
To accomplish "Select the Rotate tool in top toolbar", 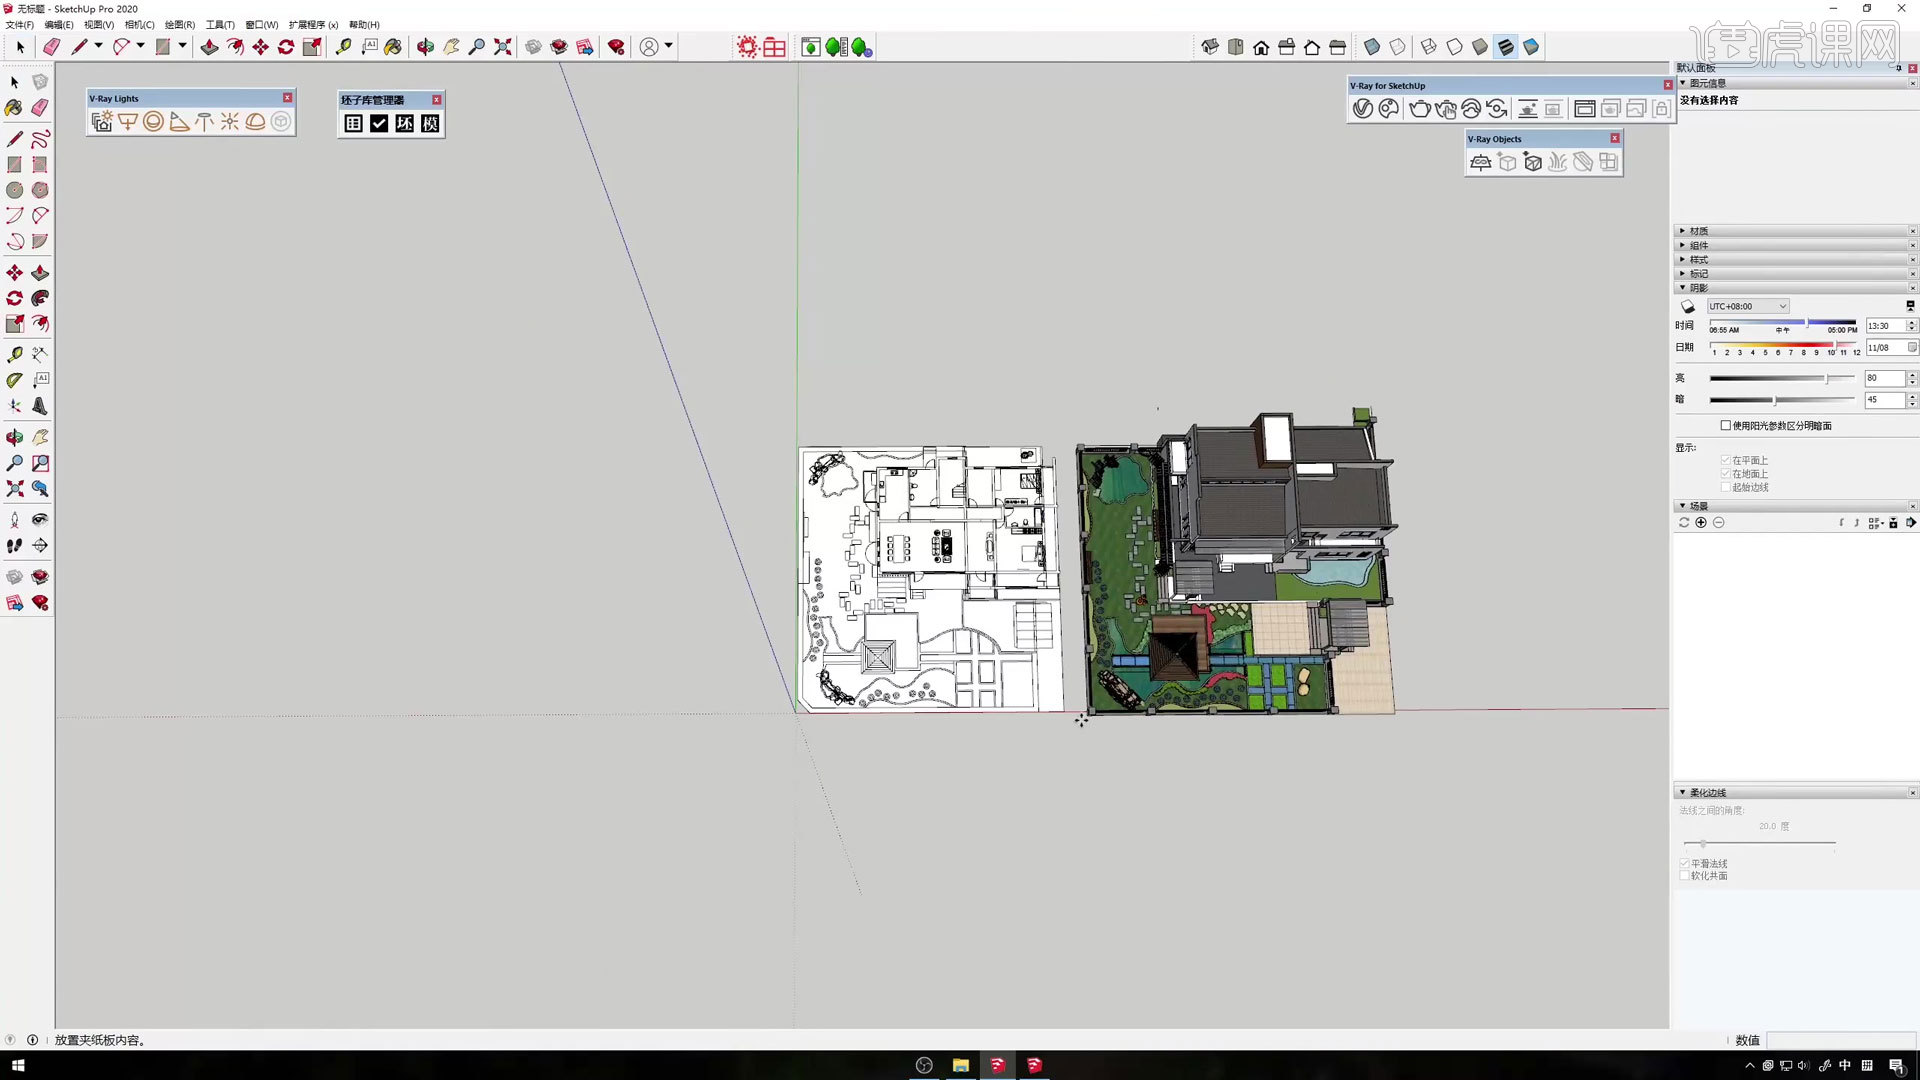I will [x=286, y=47].
